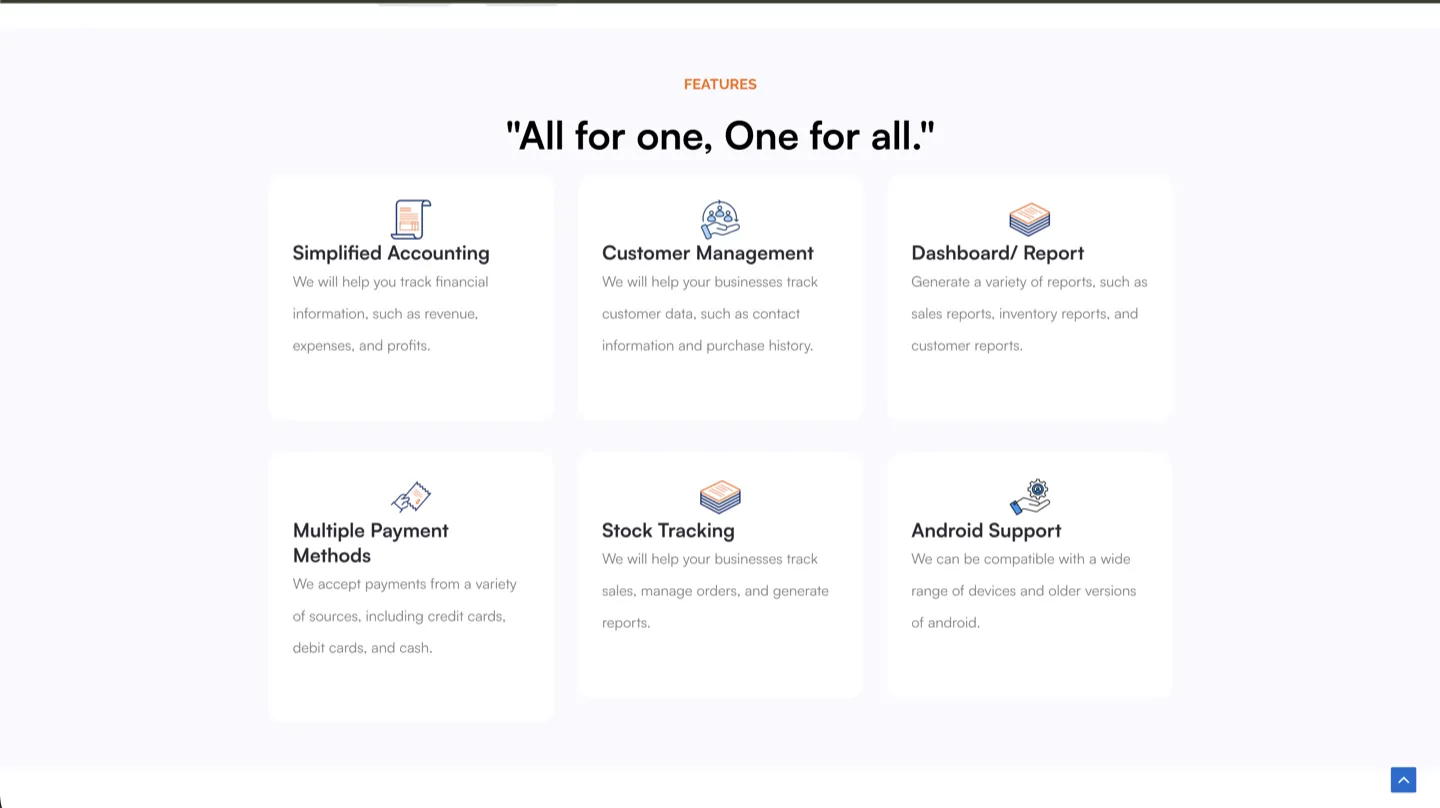
Task: Click the orange FEATURES section label
Action: [720, 84]
